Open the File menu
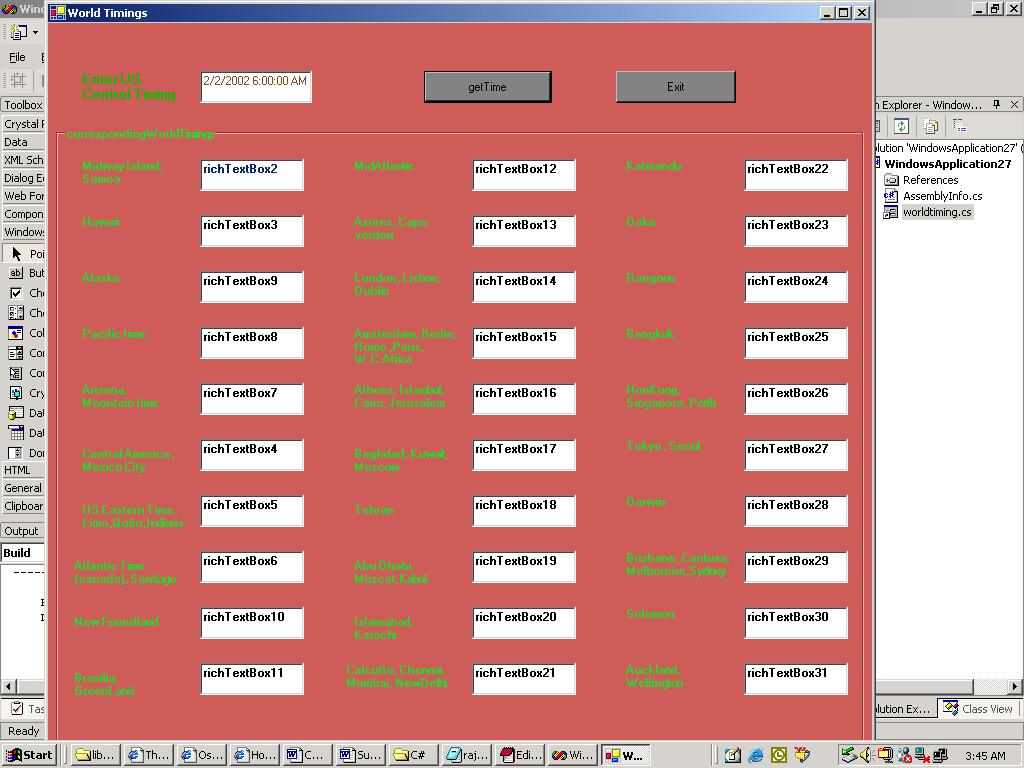1024x768 pixels. pos(17,57)
